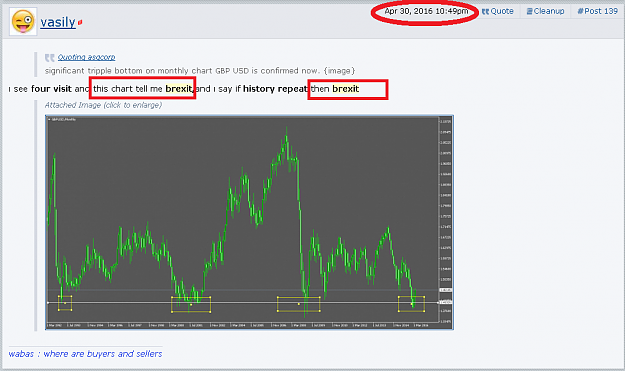Click the Apr 30, 2016 post timestamp
Screen dimensions: 625x371
tap(426, 11)
